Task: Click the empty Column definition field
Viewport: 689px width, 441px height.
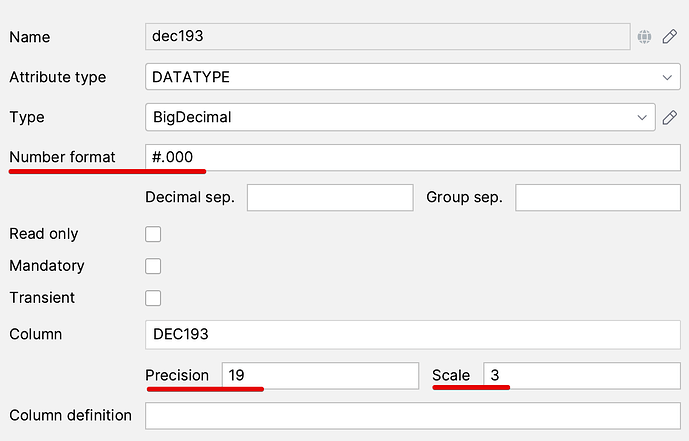Action: 413,416
